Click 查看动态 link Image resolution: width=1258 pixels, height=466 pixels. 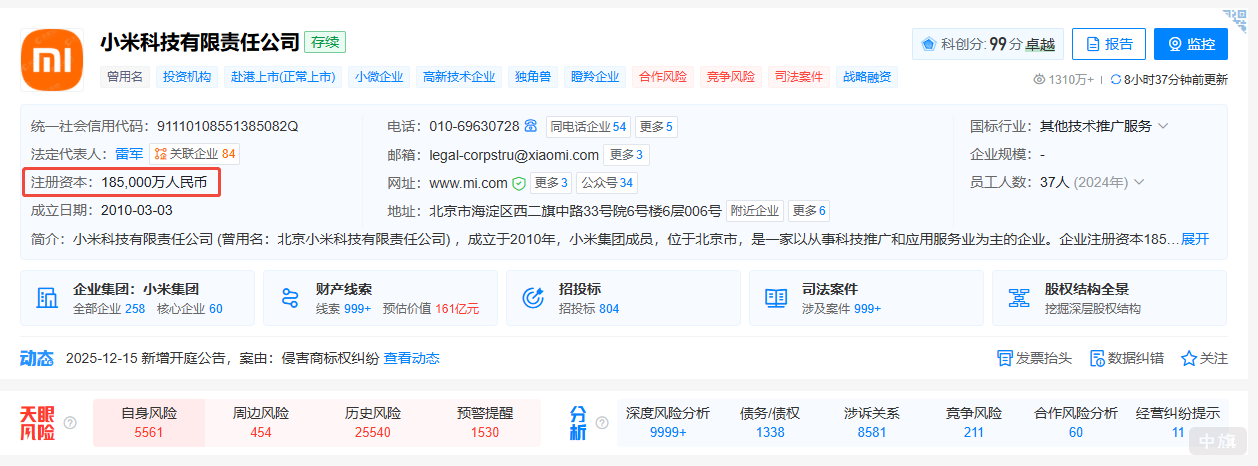[x=412, y=358]
